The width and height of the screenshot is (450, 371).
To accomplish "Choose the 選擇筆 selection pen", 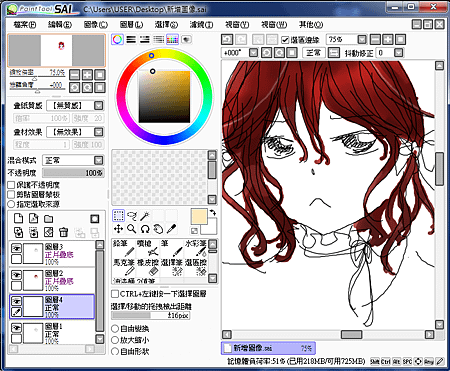I will [x=172, y=267].
